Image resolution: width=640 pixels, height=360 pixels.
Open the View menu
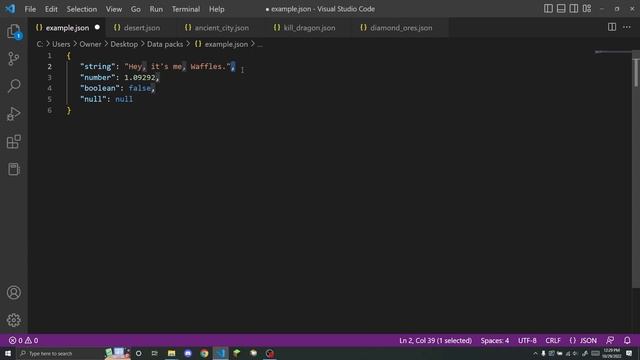click(114, 9)
